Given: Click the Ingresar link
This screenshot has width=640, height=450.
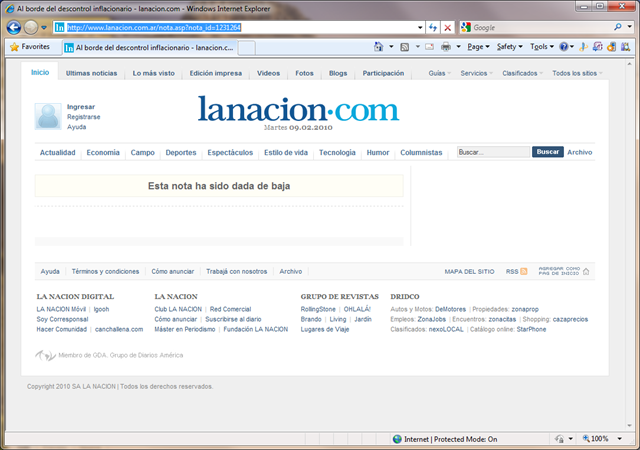Looking at the screenshot, I should [81, 107].
